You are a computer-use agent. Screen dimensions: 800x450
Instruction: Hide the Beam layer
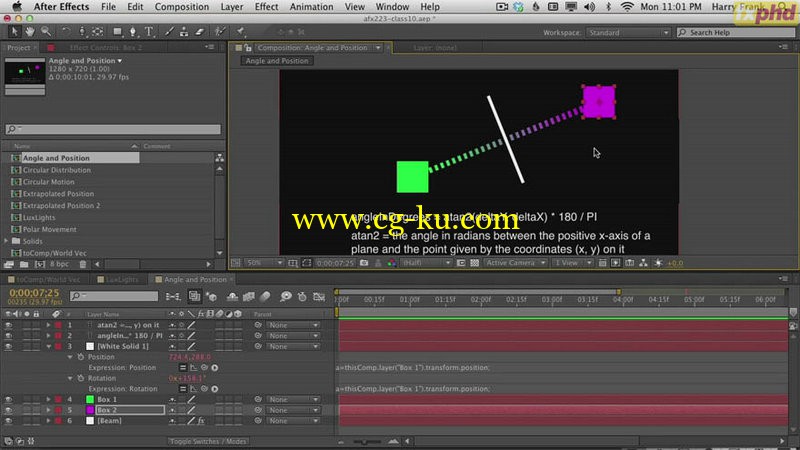tap(8, 421)
